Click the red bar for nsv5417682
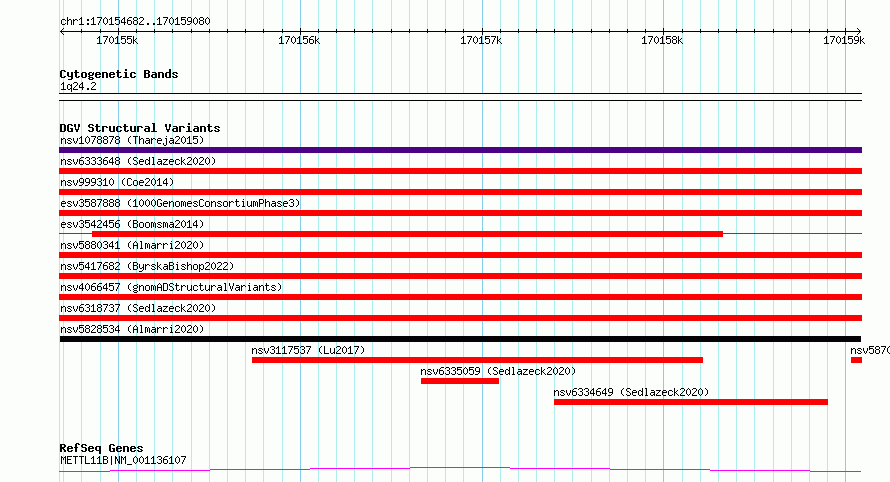 [x=460, y=276]
